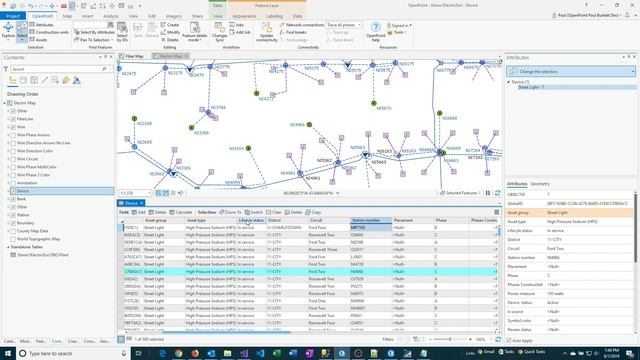
Task: Open Signed in dropdown in Resources
Action: (399, 25)
